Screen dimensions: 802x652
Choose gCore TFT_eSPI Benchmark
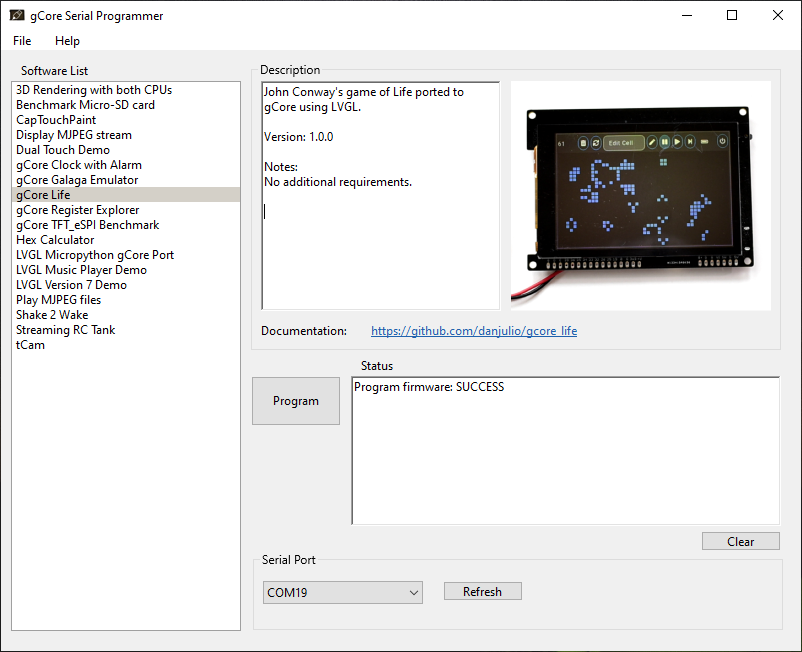coord(126,225)
